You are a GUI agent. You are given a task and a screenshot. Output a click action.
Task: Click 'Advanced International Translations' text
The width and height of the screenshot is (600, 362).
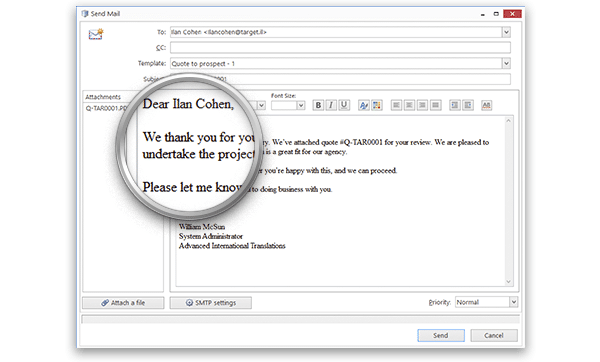tap(232, 246)
